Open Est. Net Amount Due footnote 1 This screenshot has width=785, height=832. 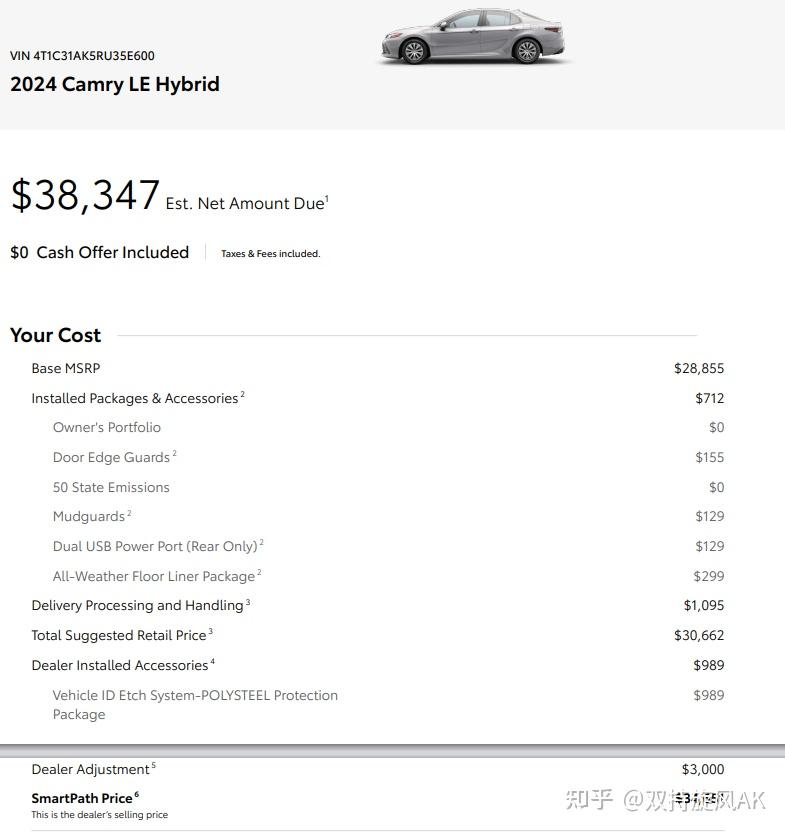327,198
